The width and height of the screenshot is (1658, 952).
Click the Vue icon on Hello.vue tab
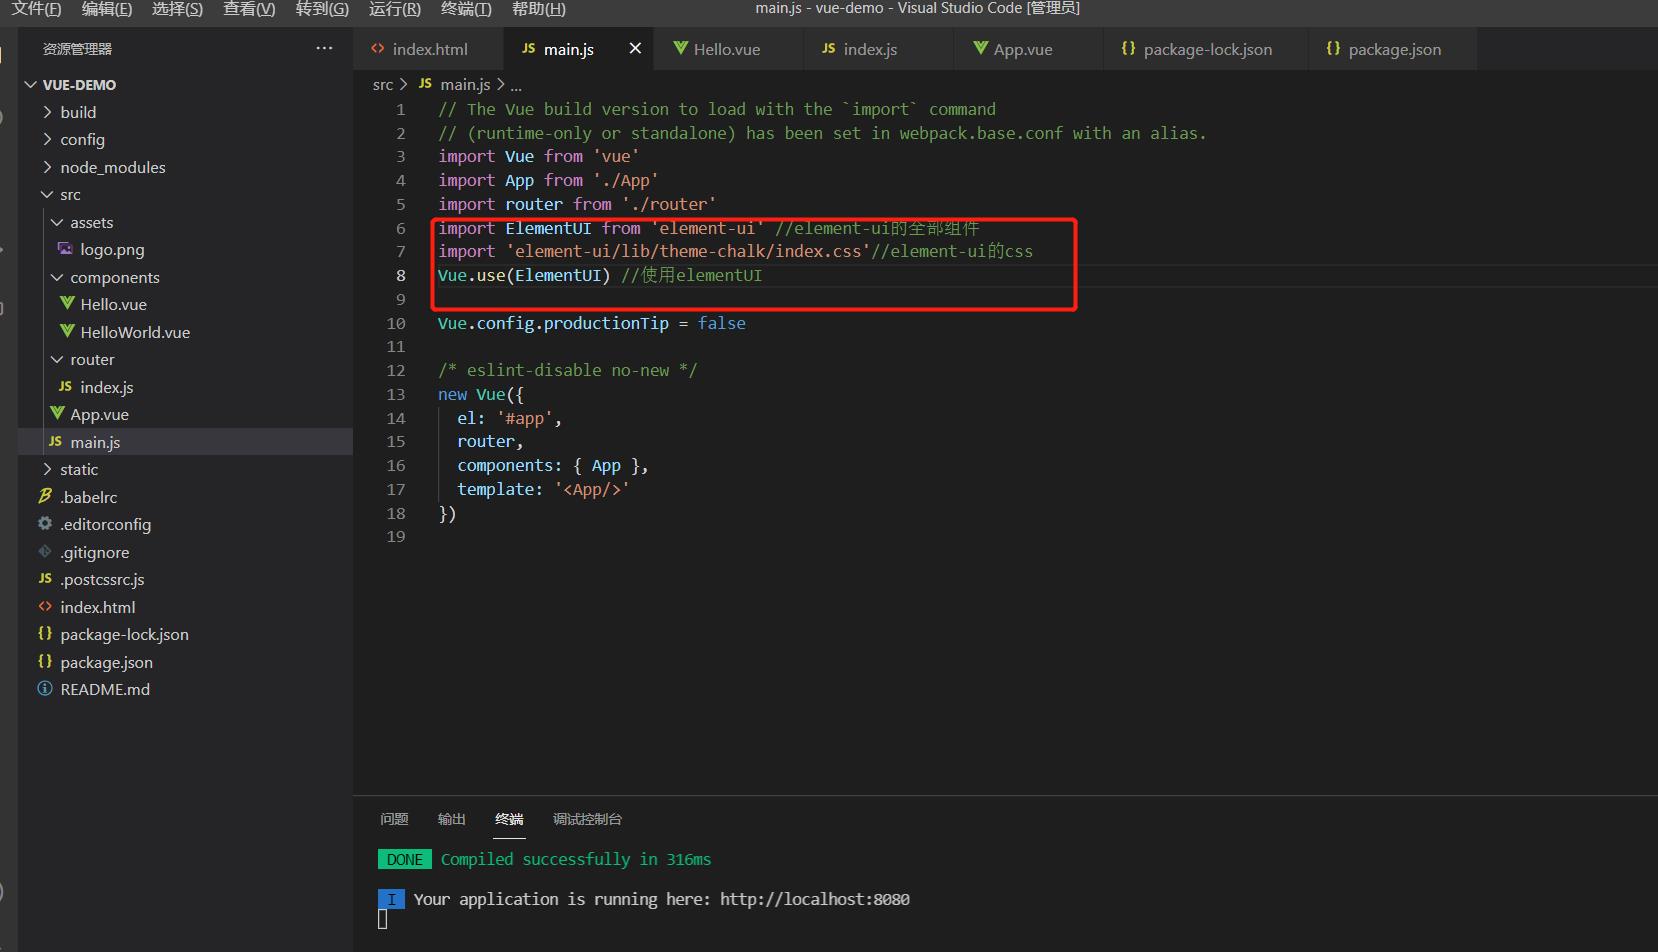pos(680,48)
